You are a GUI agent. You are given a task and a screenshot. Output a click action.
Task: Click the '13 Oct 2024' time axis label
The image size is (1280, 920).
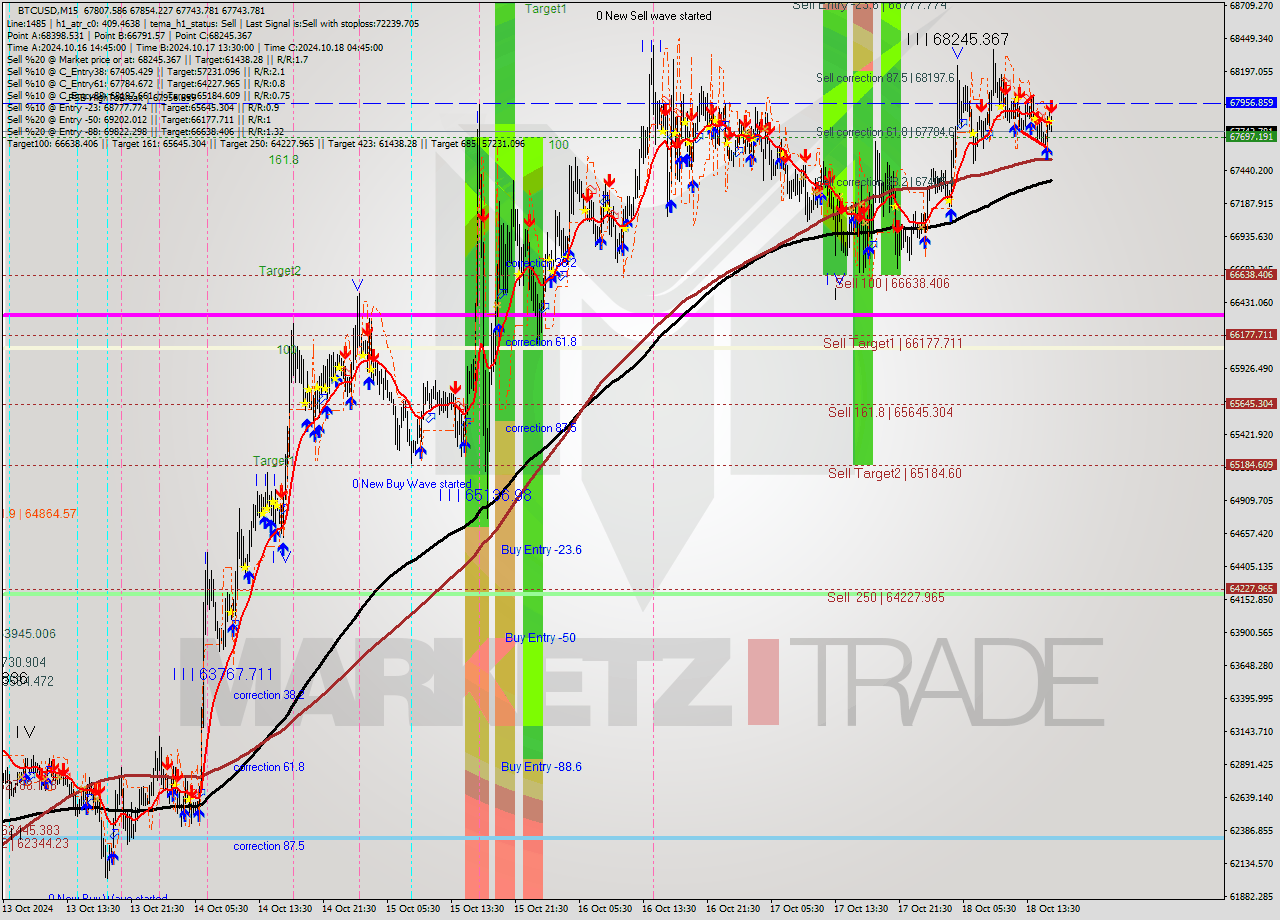(28, 909)
